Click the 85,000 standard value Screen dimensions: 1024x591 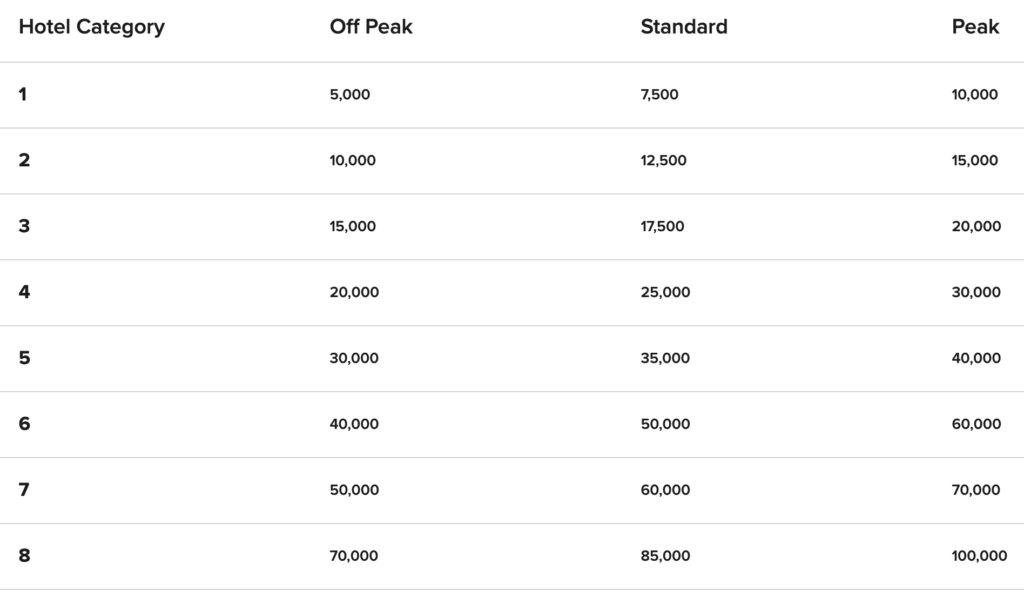665,556
